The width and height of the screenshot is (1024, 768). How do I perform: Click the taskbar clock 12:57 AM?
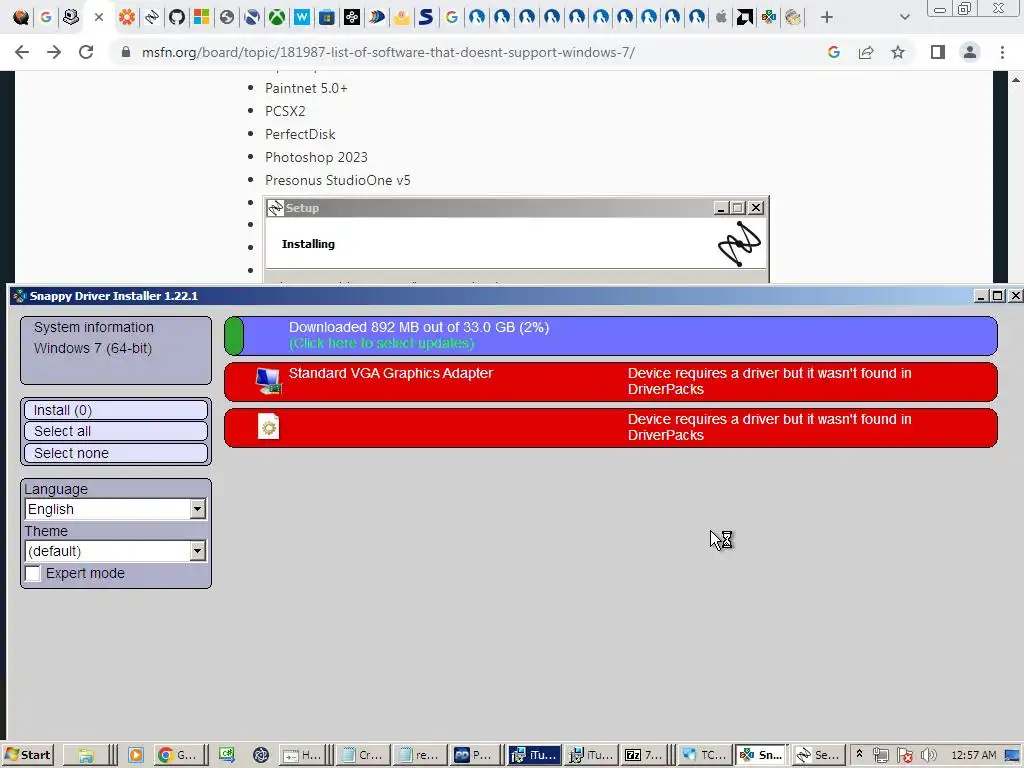click(973, 755)
